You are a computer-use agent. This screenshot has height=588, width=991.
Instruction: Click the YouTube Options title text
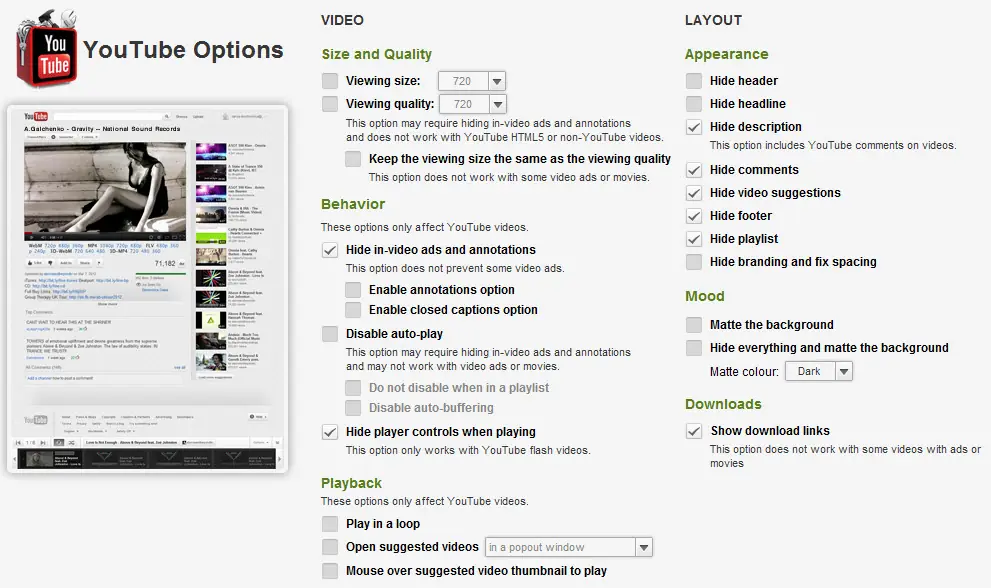(183, 50)
